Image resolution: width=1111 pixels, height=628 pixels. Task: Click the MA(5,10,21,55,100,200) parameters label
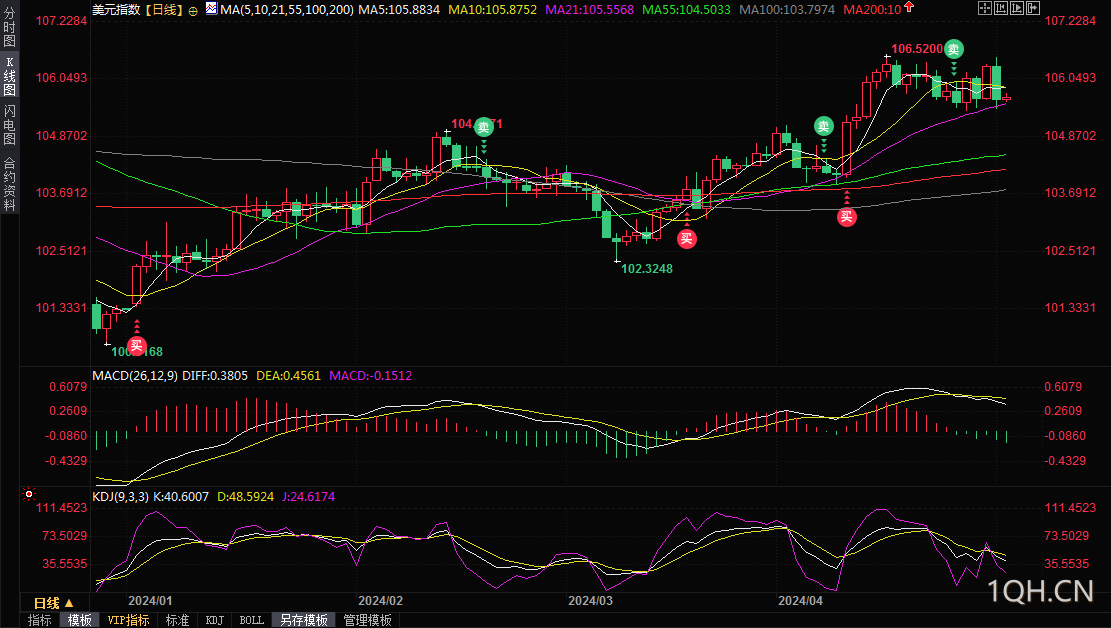(x=287, y=10)
